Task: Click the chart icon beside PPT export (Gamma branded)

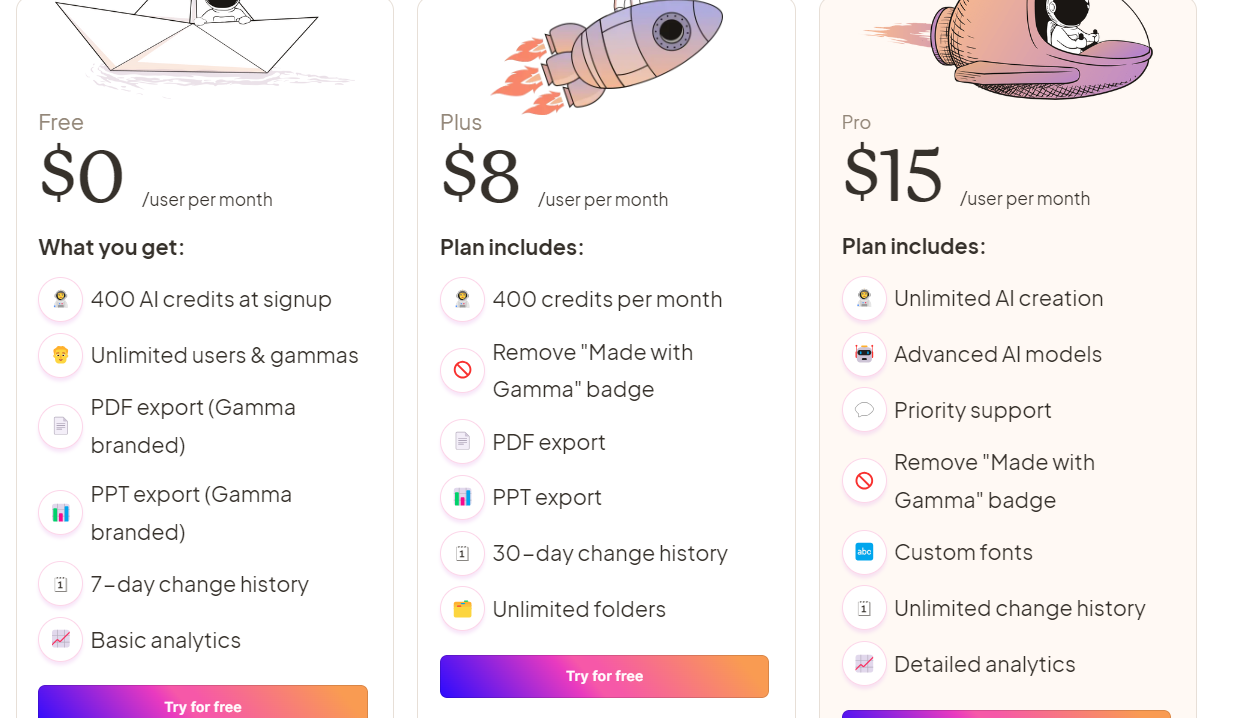Action: 61,513
